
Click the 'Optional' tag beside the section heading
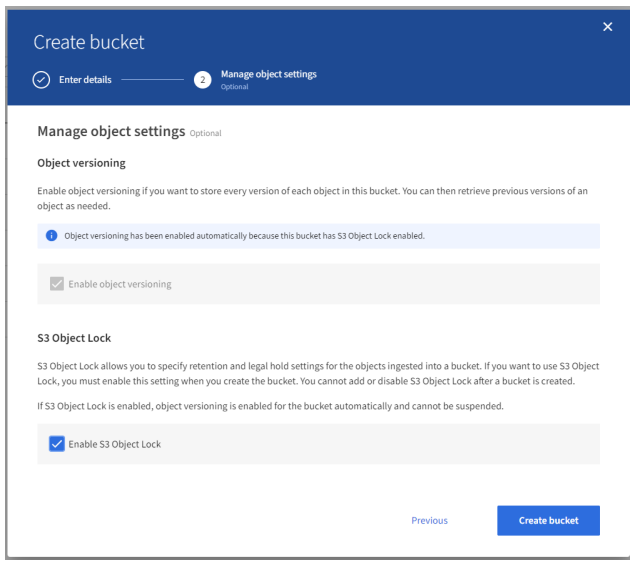(203, 133)
